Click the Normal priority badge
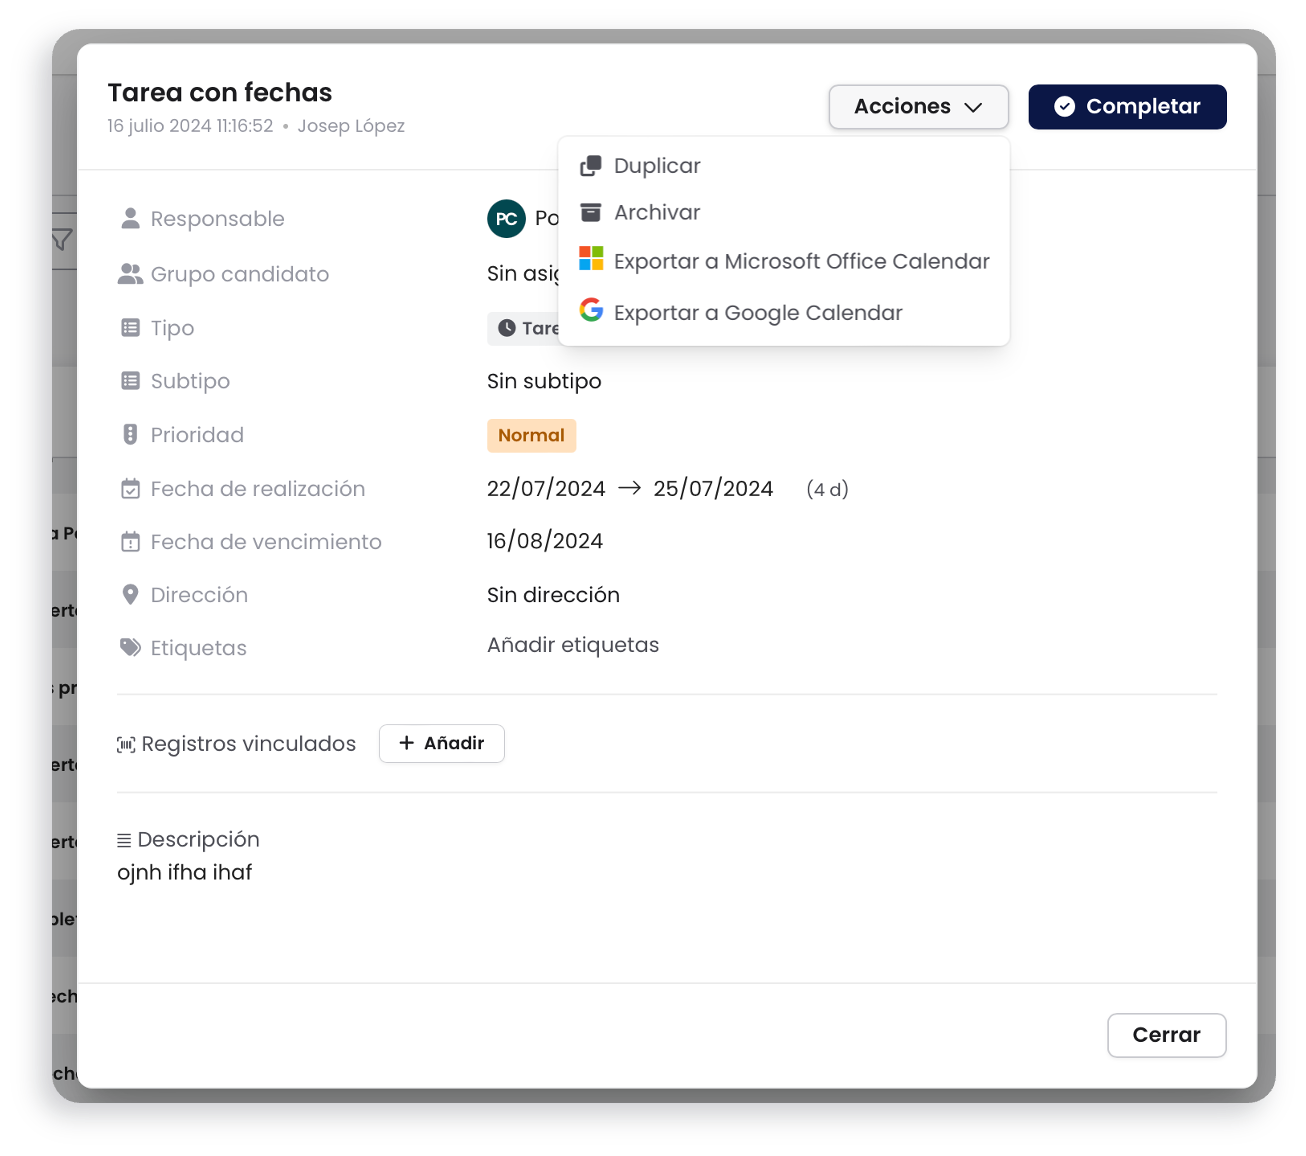 click(531, 435)
